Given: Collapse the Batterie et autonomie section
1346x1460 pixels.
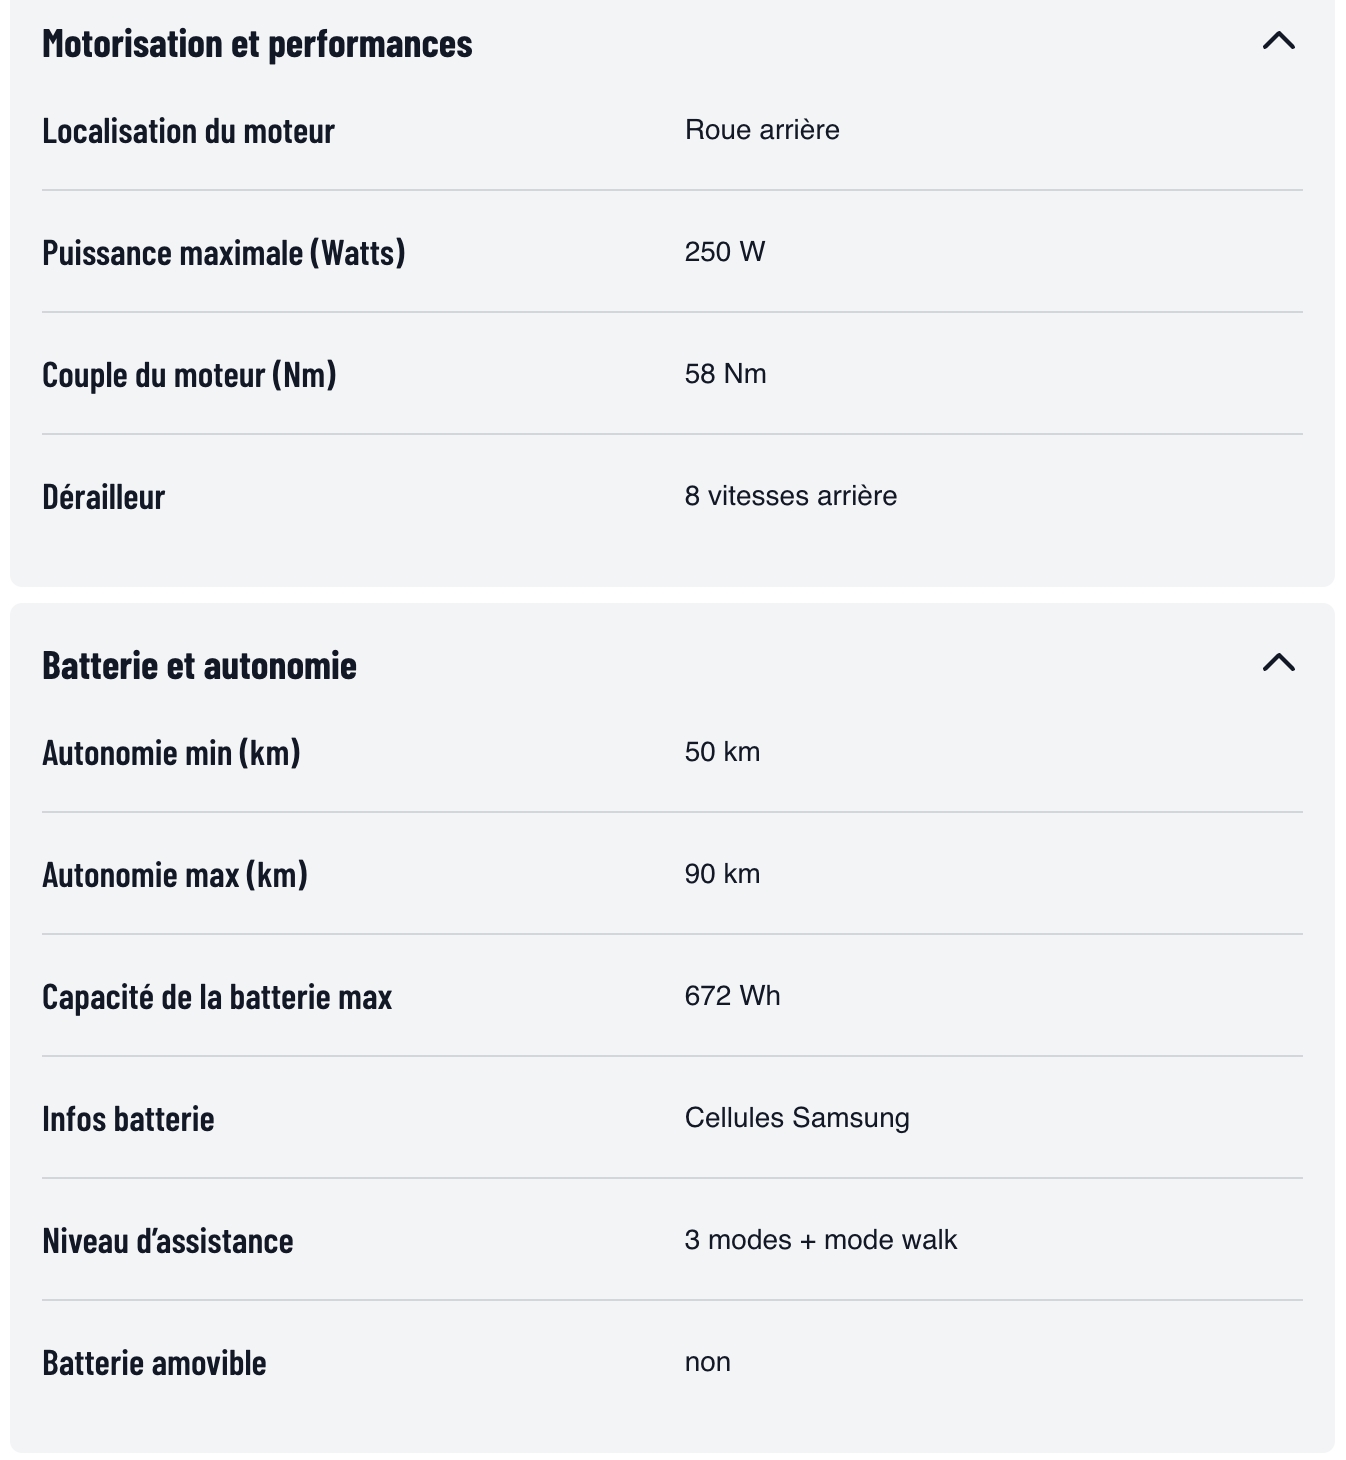Looking at the screenshot, I should (1279, 663).
